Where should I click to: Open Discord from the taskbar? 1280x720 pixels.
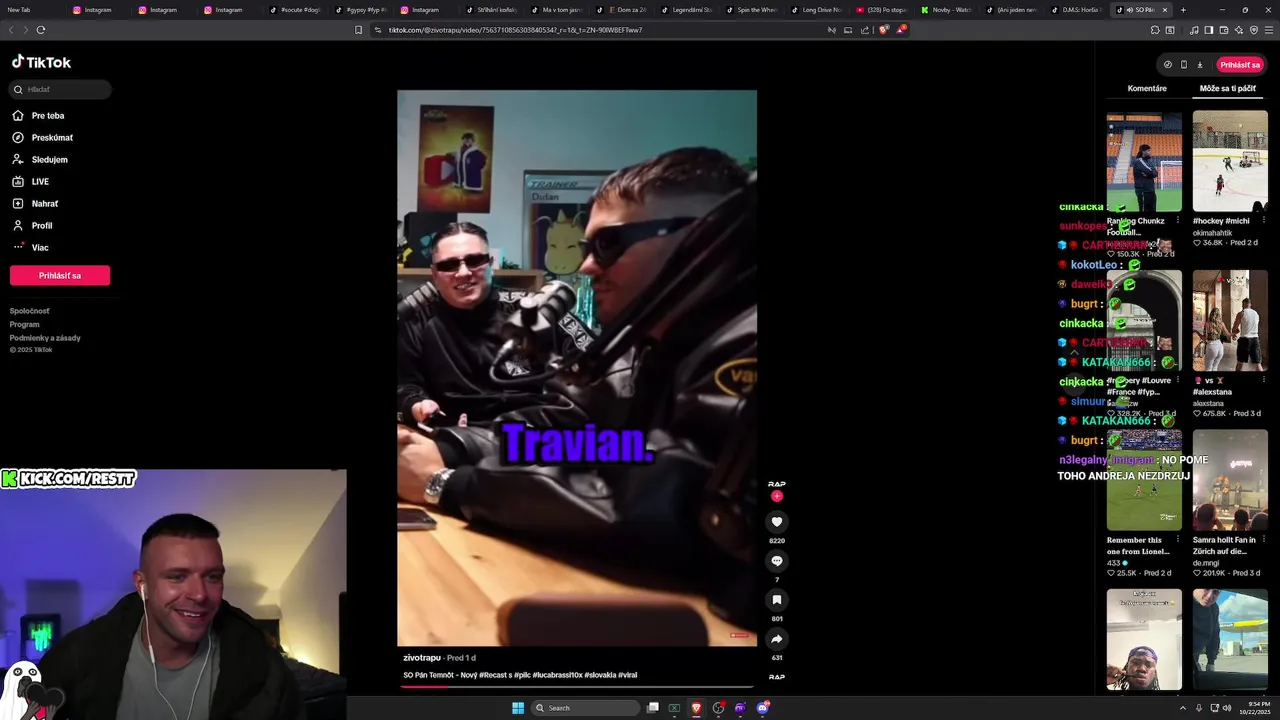pos(762,708)
